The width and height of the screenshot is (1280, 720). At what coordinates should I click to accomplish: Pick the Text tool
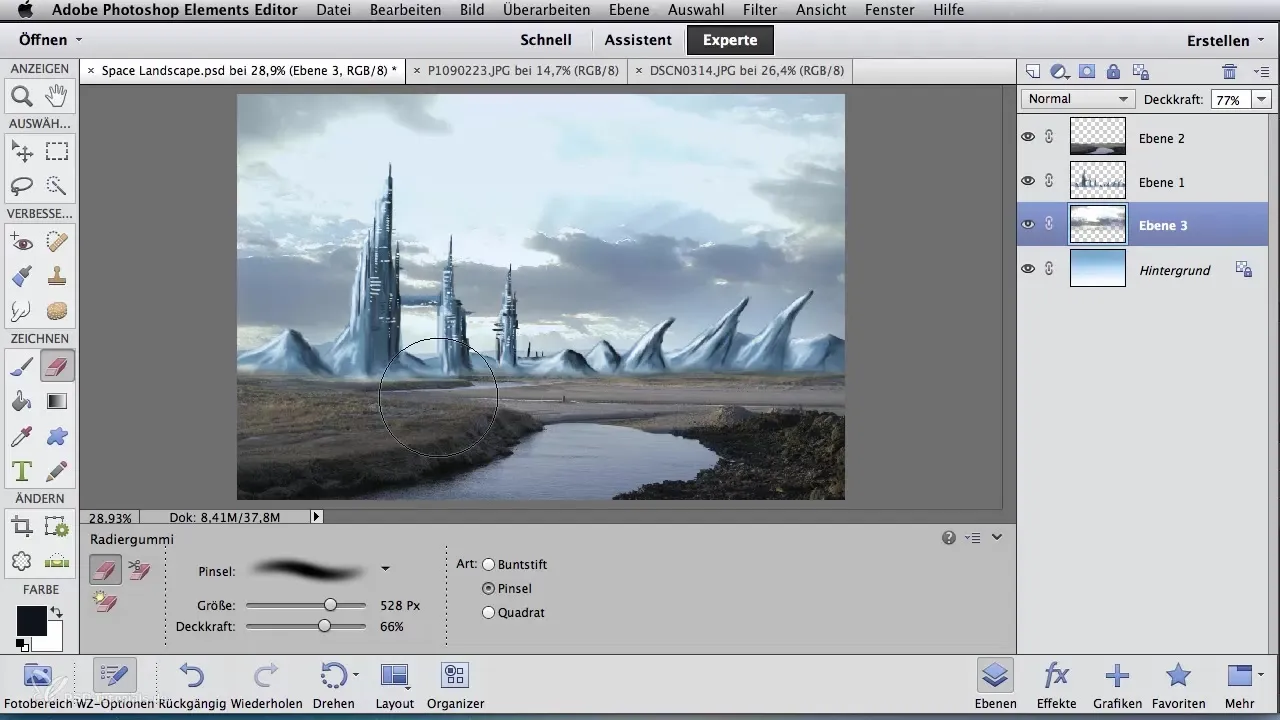point(21,470)
